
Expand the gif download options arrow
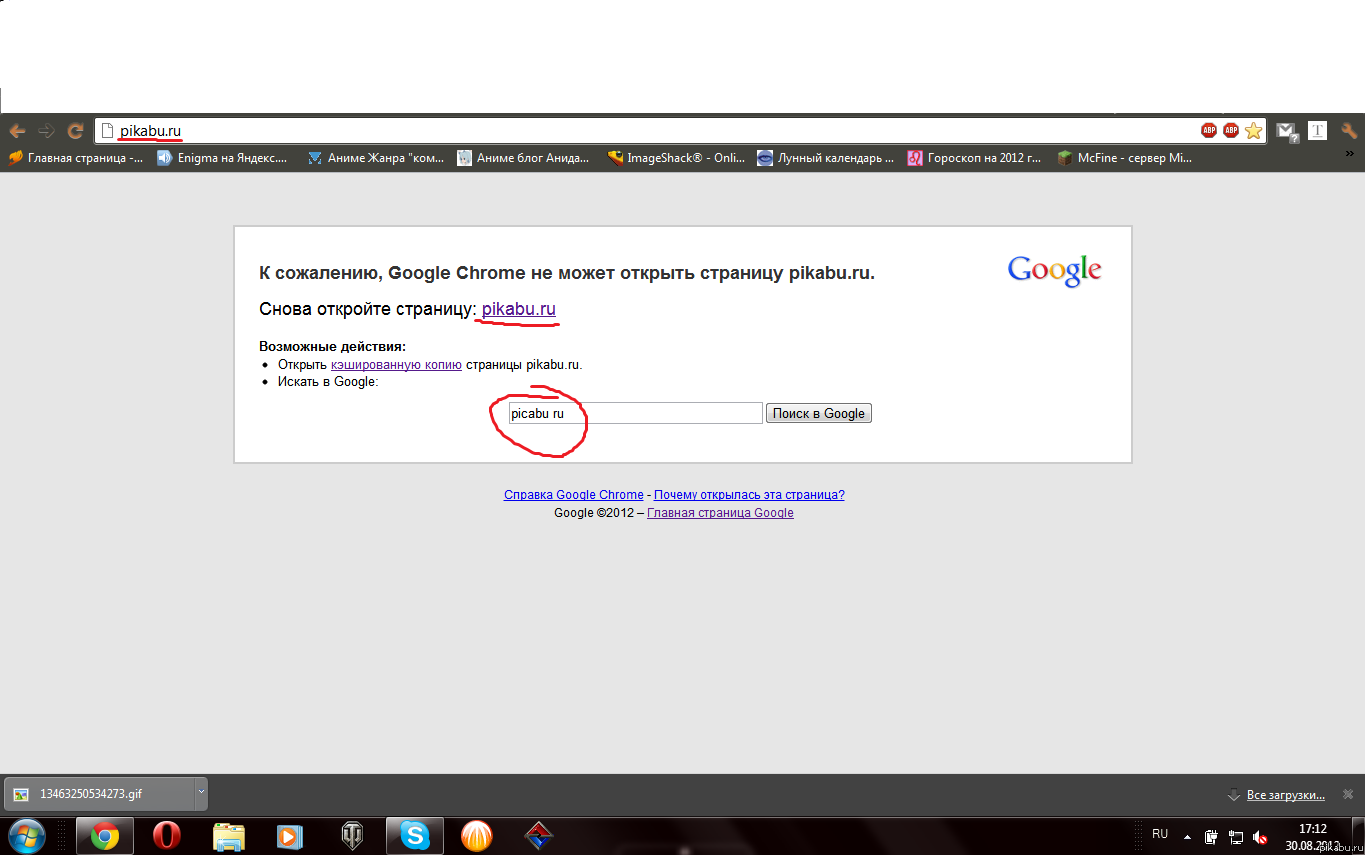tap(201, 794)
